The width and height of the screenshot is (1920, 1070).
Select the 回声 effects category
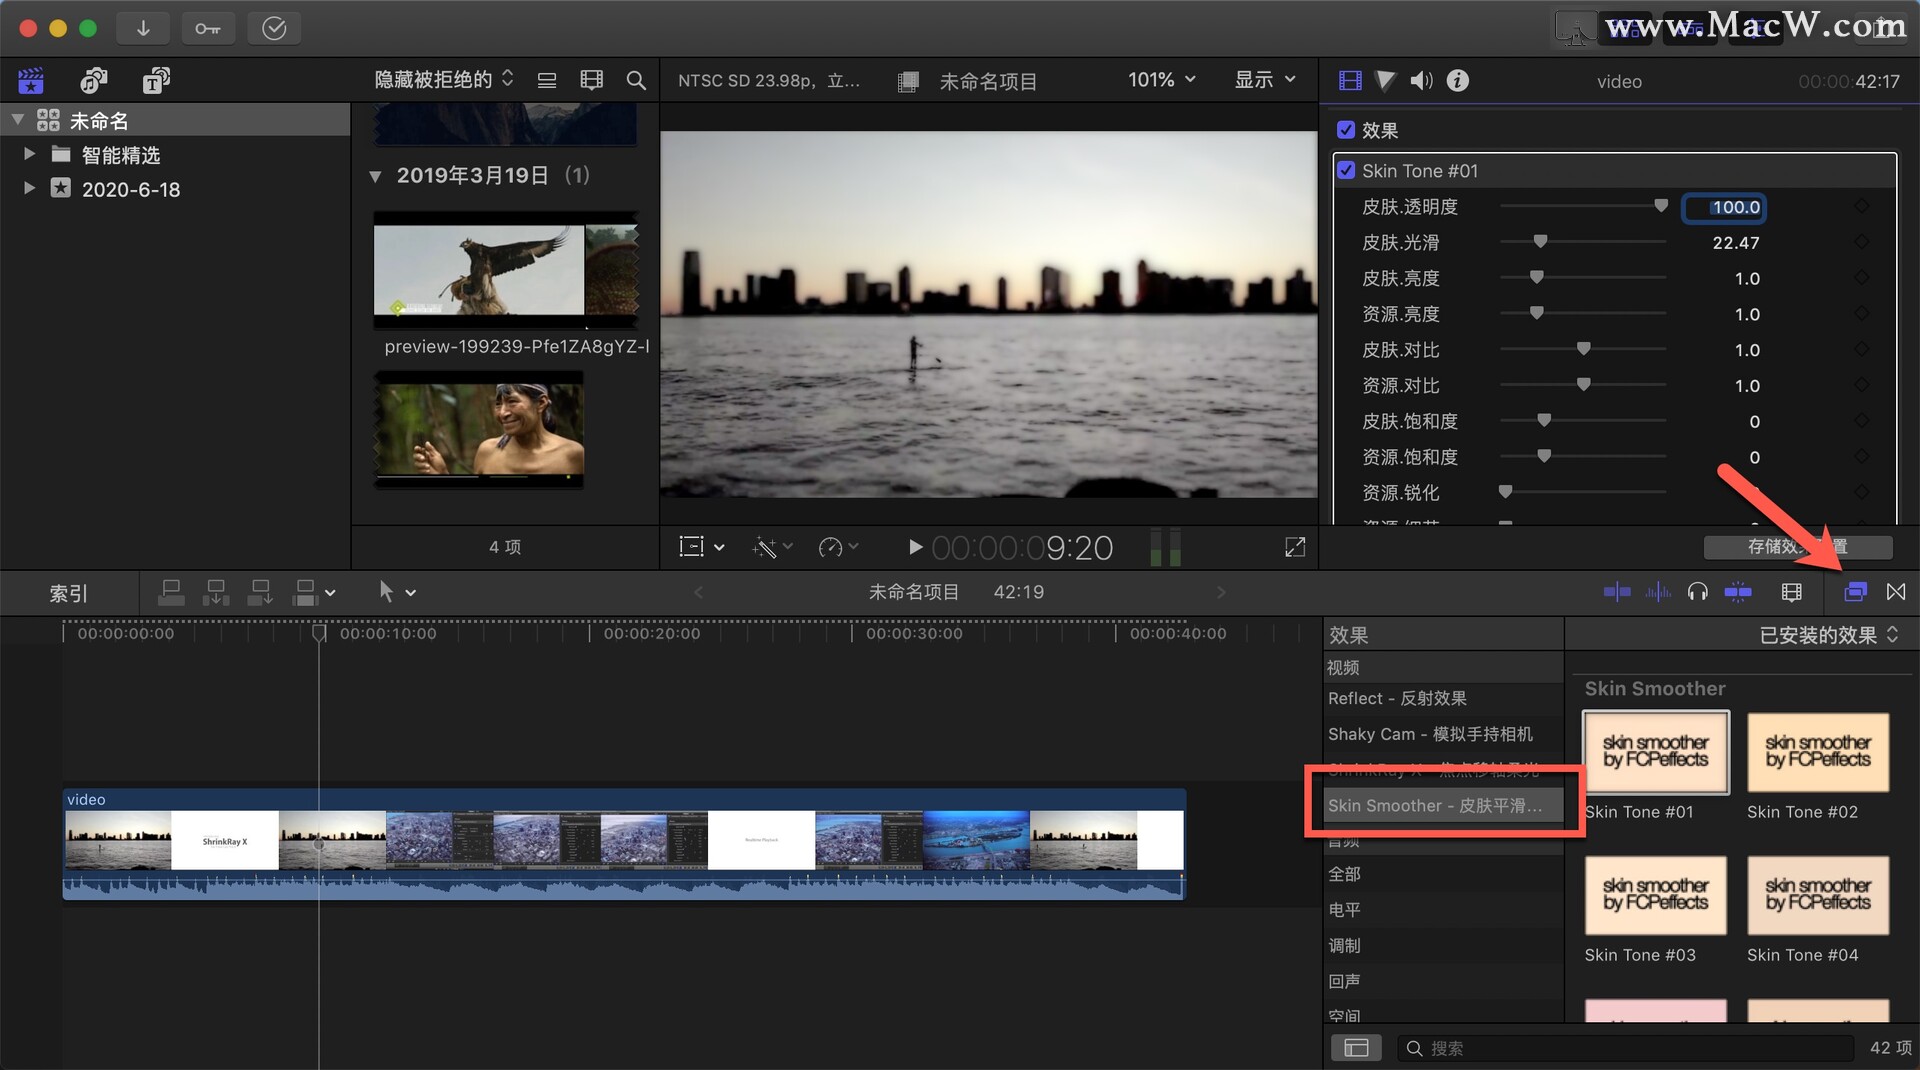[x=1443, y=981]
